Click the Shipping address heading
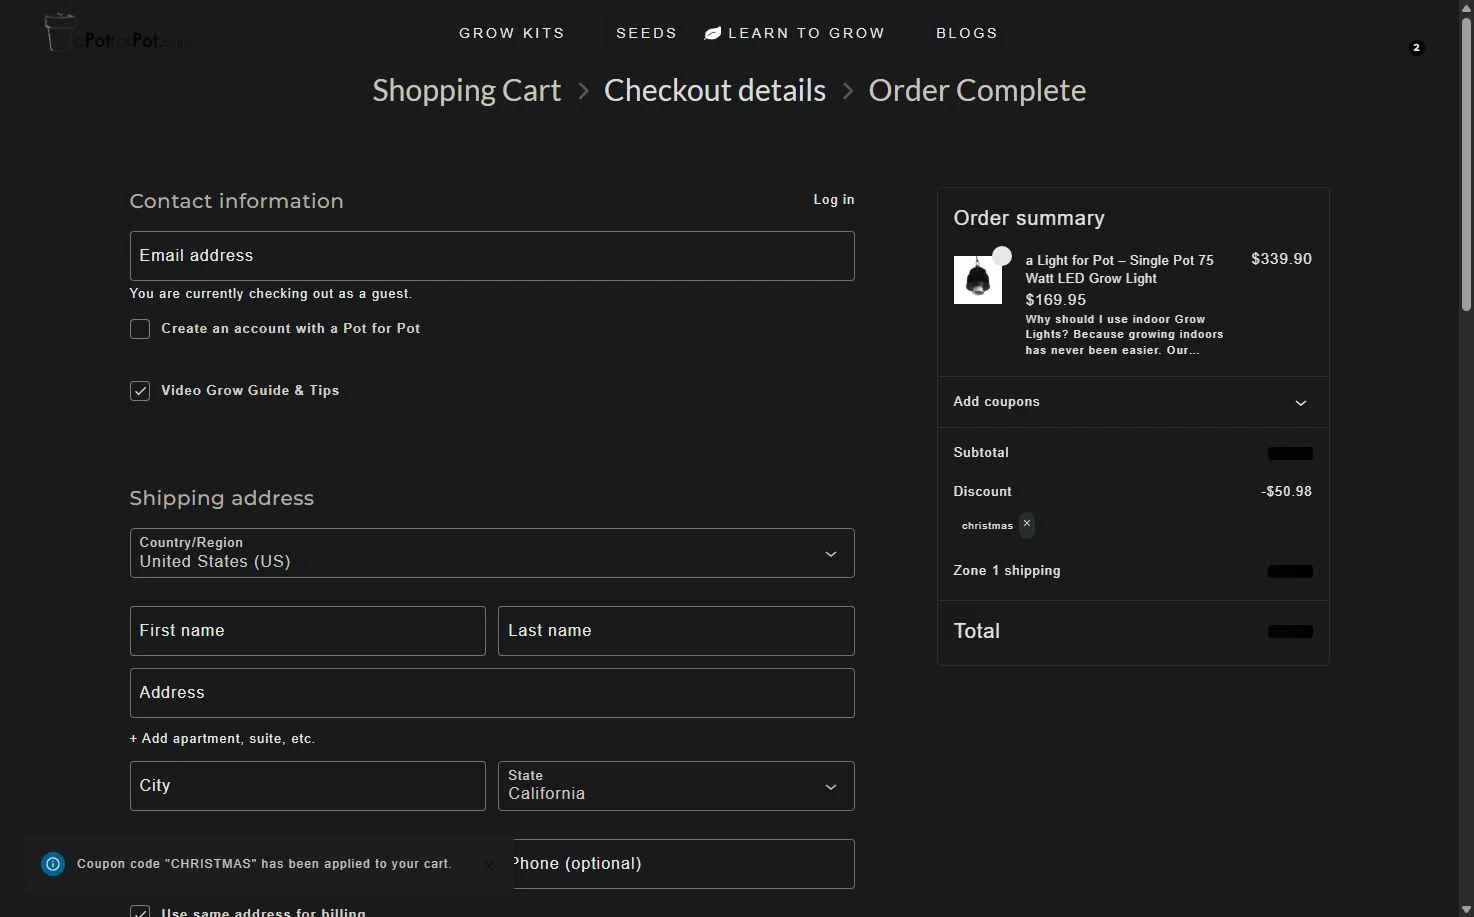The image size is (1474, 917). click(222, 498)
